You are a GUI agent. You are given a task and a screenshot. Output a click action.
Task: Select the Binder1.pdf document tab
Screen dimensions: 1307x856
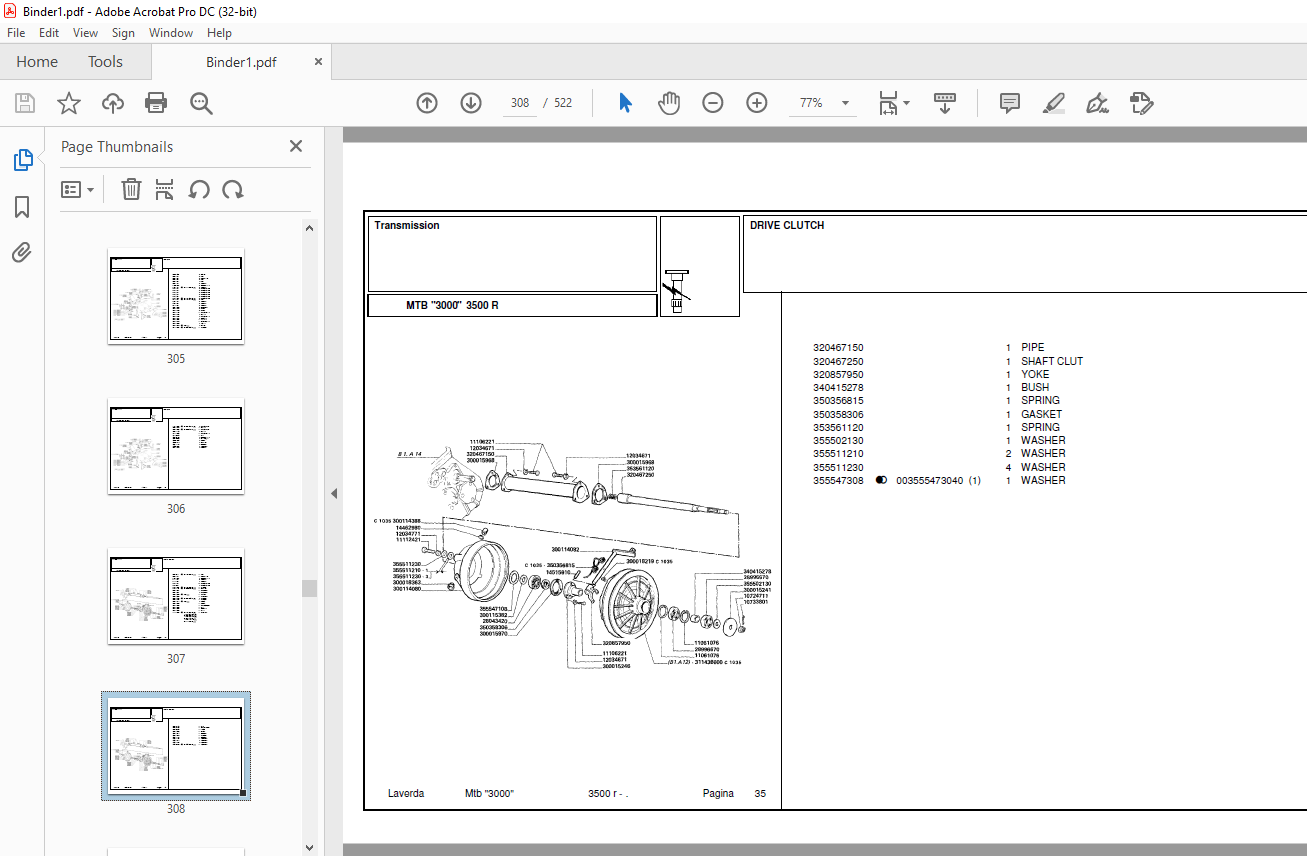point(241,61)
